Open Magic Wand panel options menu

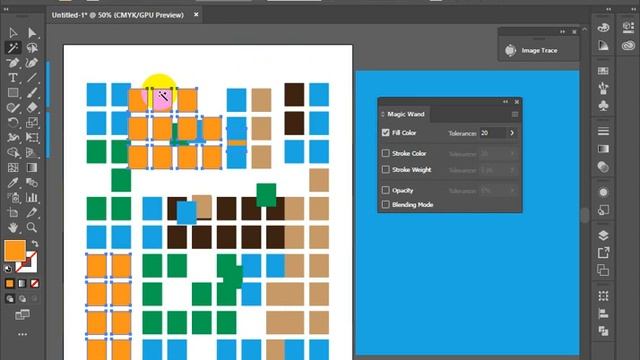(515, 114)
